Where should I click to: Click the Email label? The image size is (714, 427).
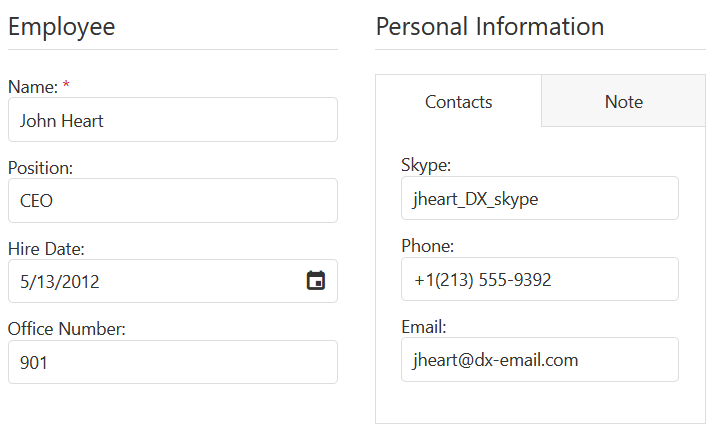pyautogui.click(x=424, y=326)
